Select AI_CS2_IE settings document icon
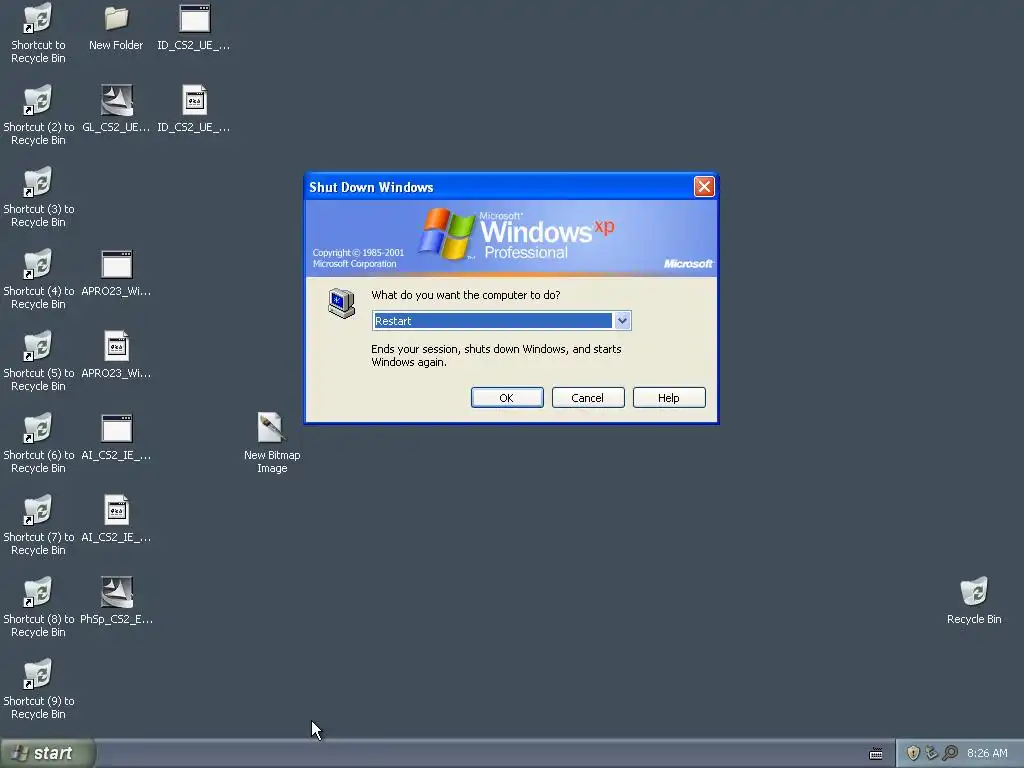 point(116,519)
